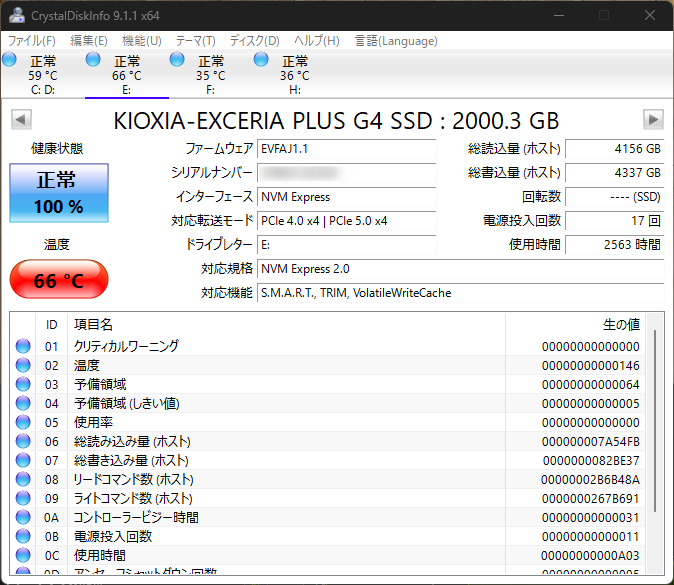Click the blue orb for attribute 05 使用率
This screenshot has width=674, height=585.
pos(23,422)
